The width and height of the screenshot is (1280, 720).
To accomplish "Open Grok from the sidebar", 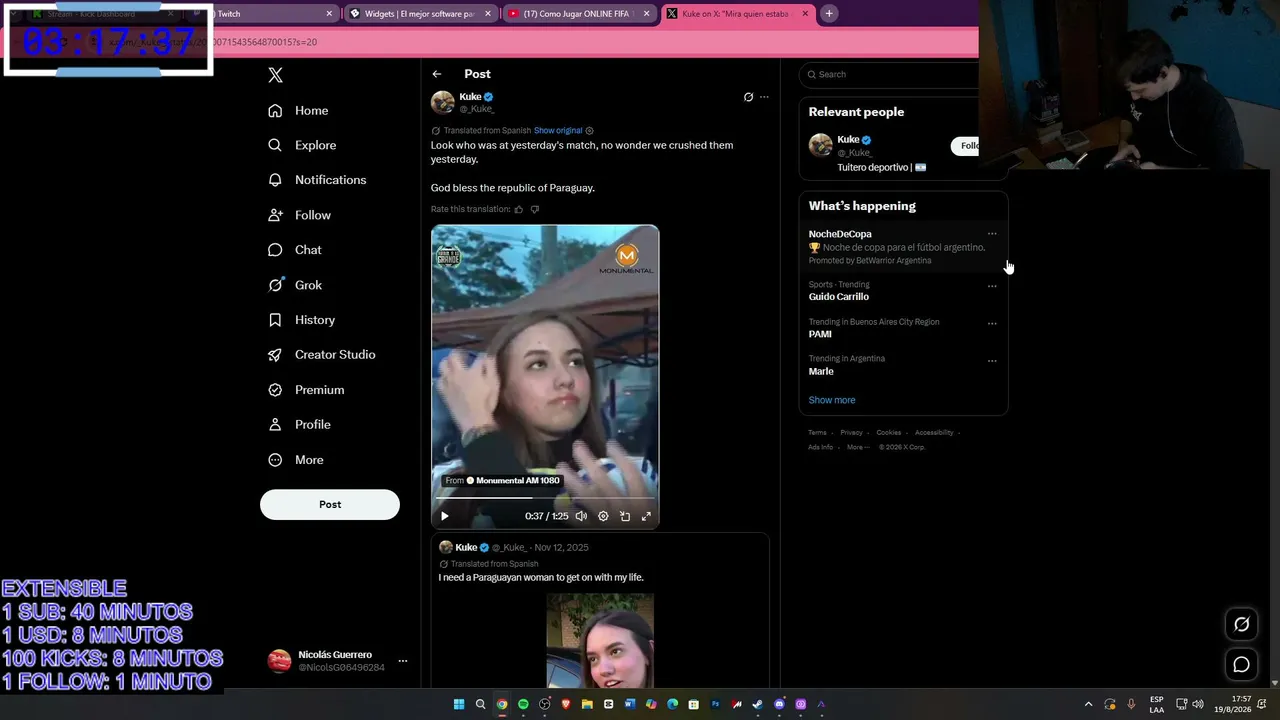I will [295, 285].
